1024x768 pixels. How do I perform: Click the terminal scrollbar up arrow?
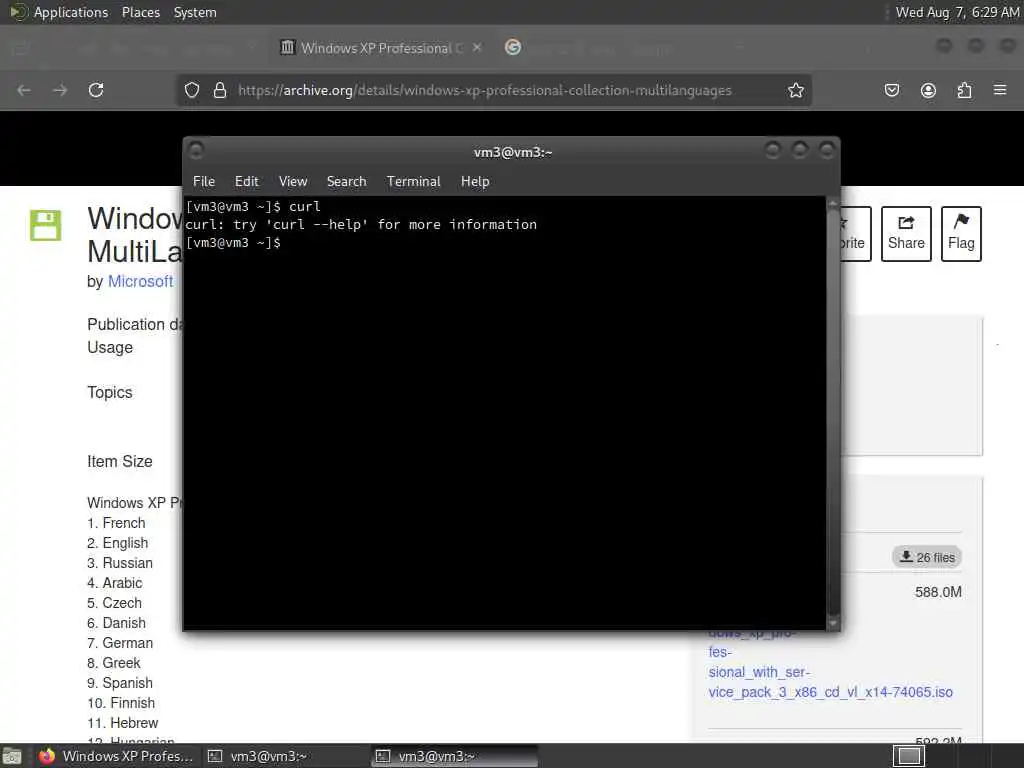click(x=833, y=203)
